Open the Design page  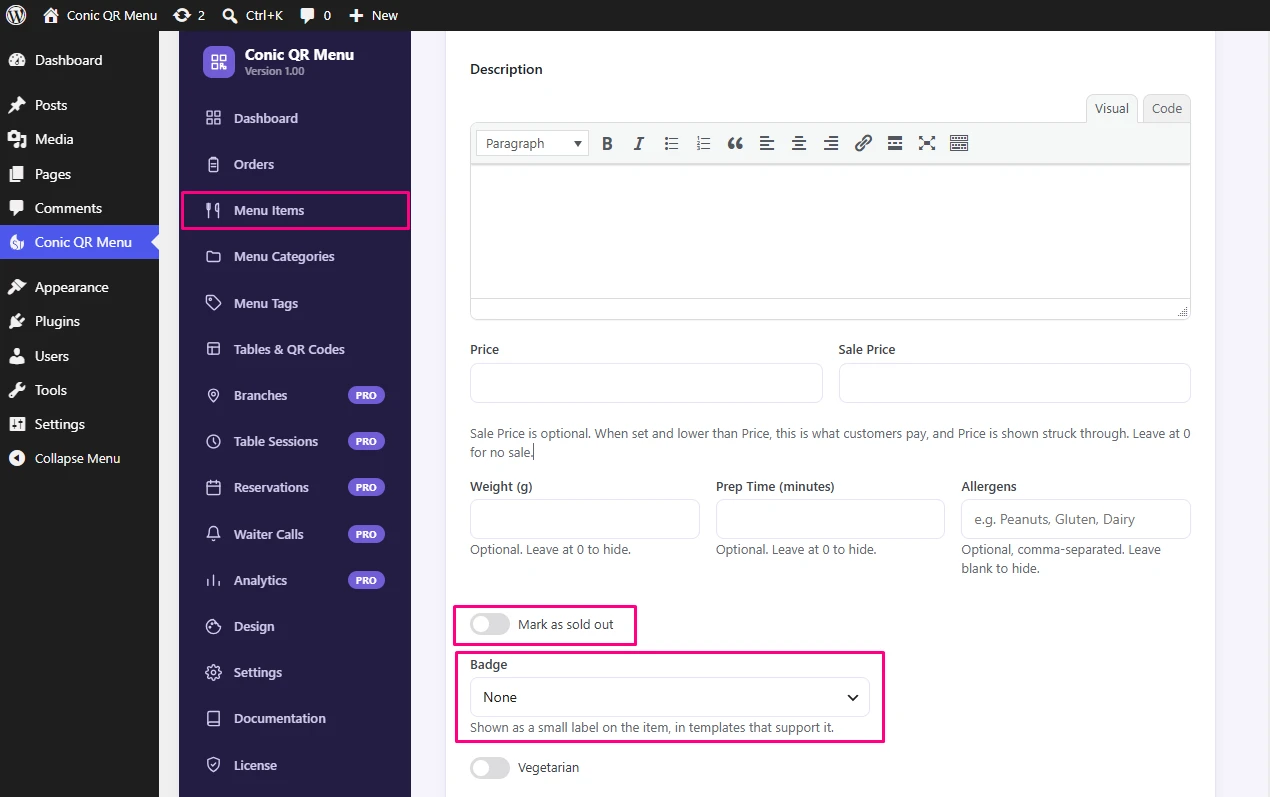295,626
